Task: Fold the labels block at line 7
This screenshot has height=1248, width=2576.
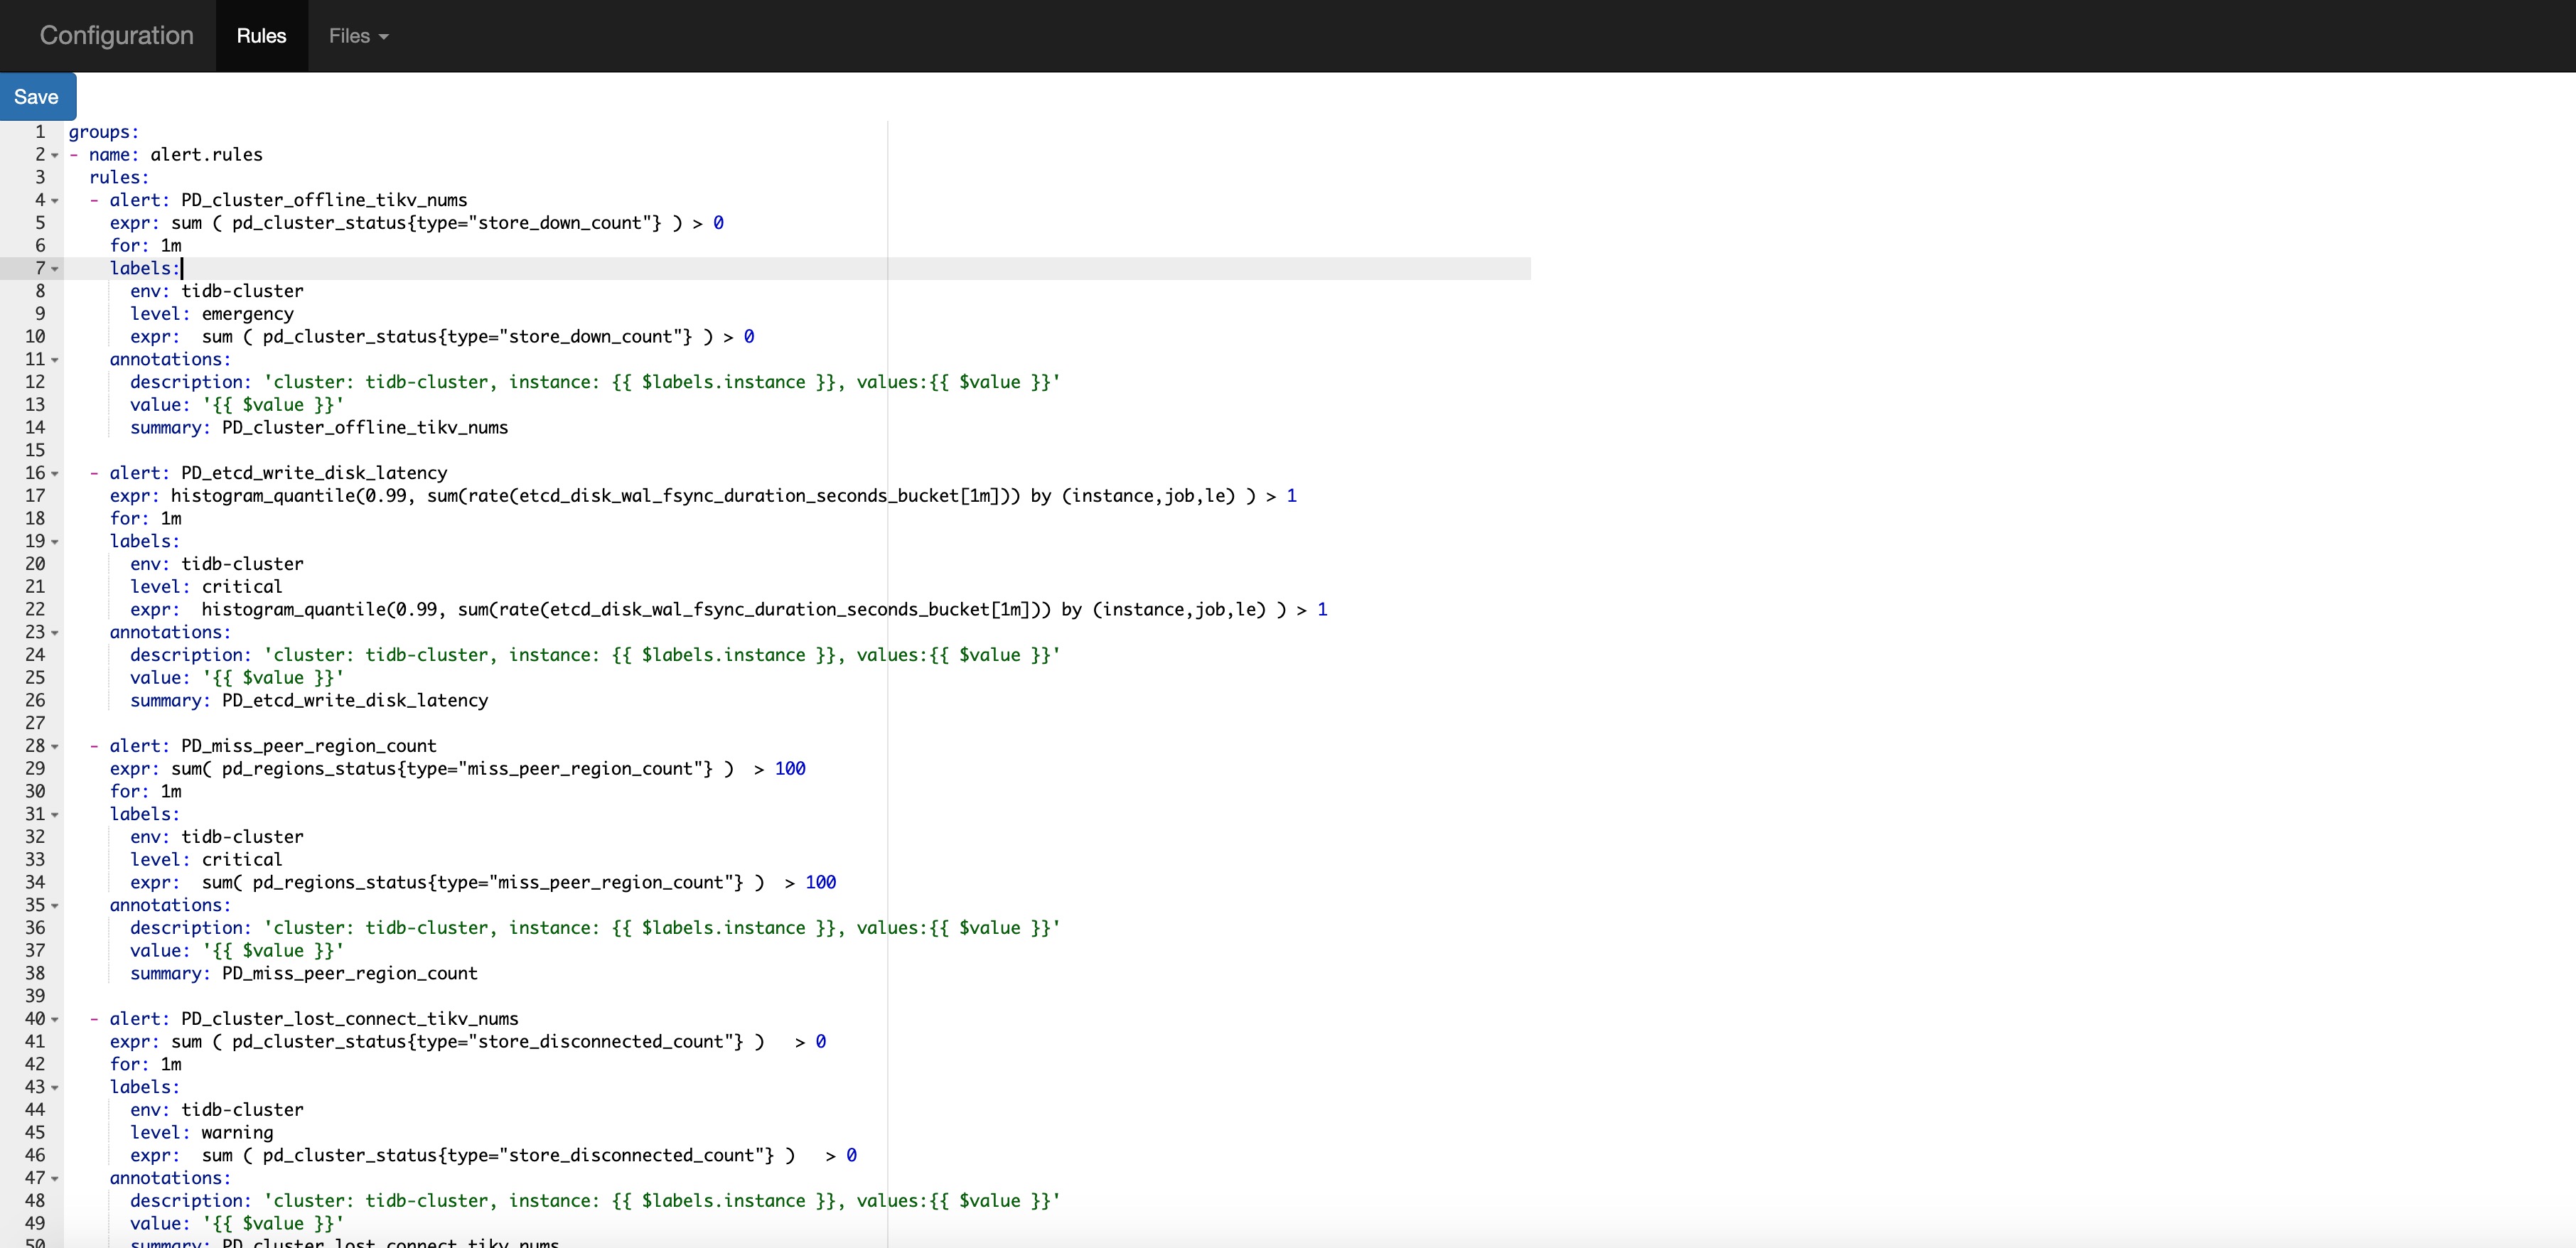Action: (55, 269)
